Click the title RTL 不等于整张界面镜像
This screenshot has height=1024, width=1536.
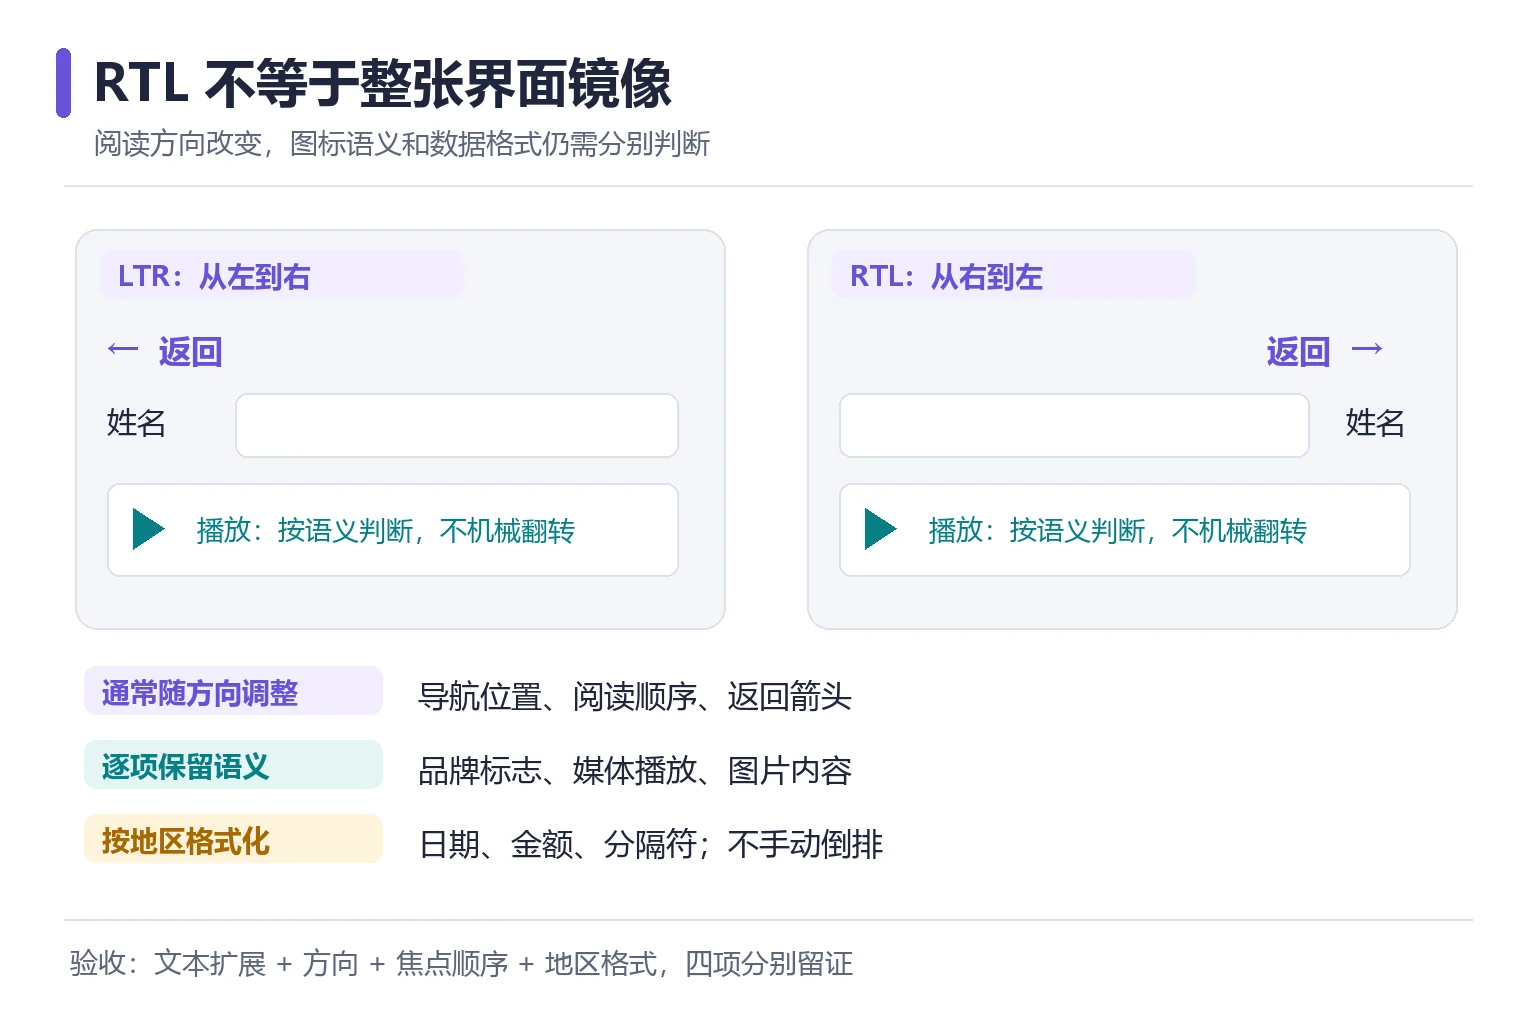(382, 83)
